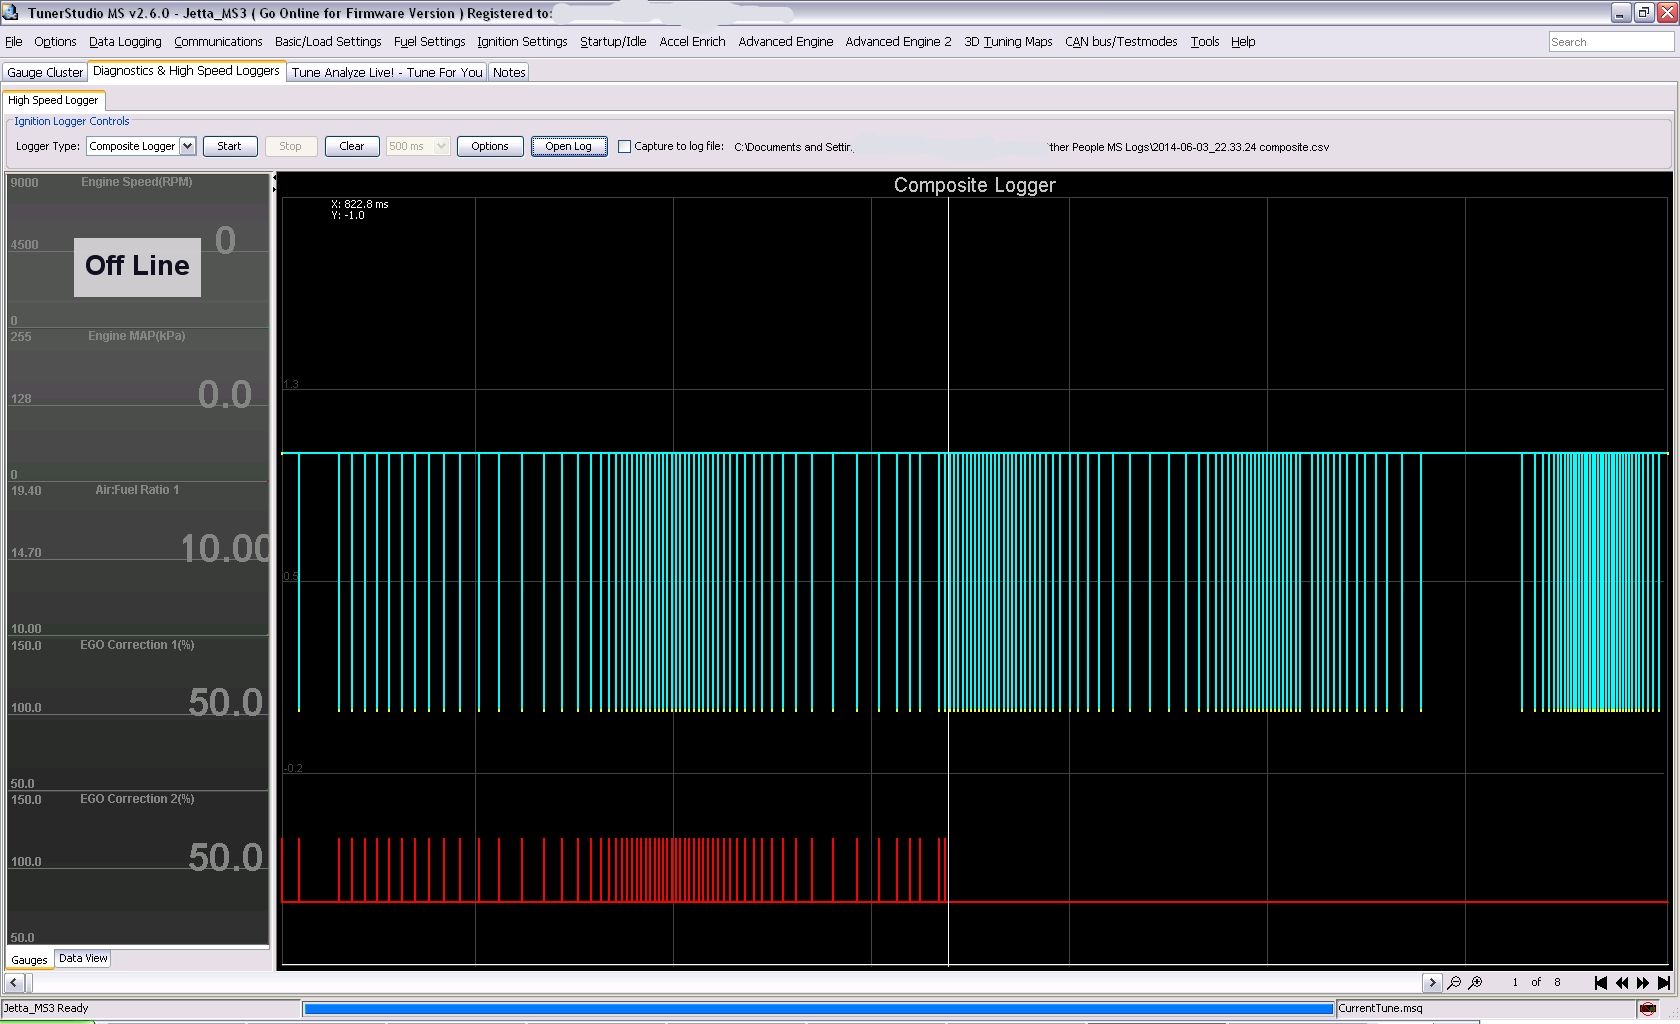Open the Logger Type dropdown

[x=187, y=146]
